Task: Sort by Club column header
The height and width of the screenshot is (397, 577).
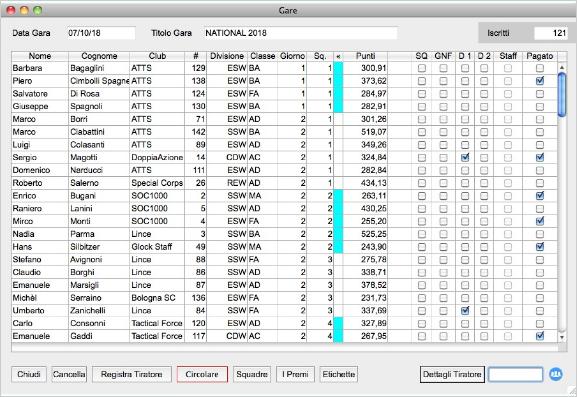Action: 157,56
